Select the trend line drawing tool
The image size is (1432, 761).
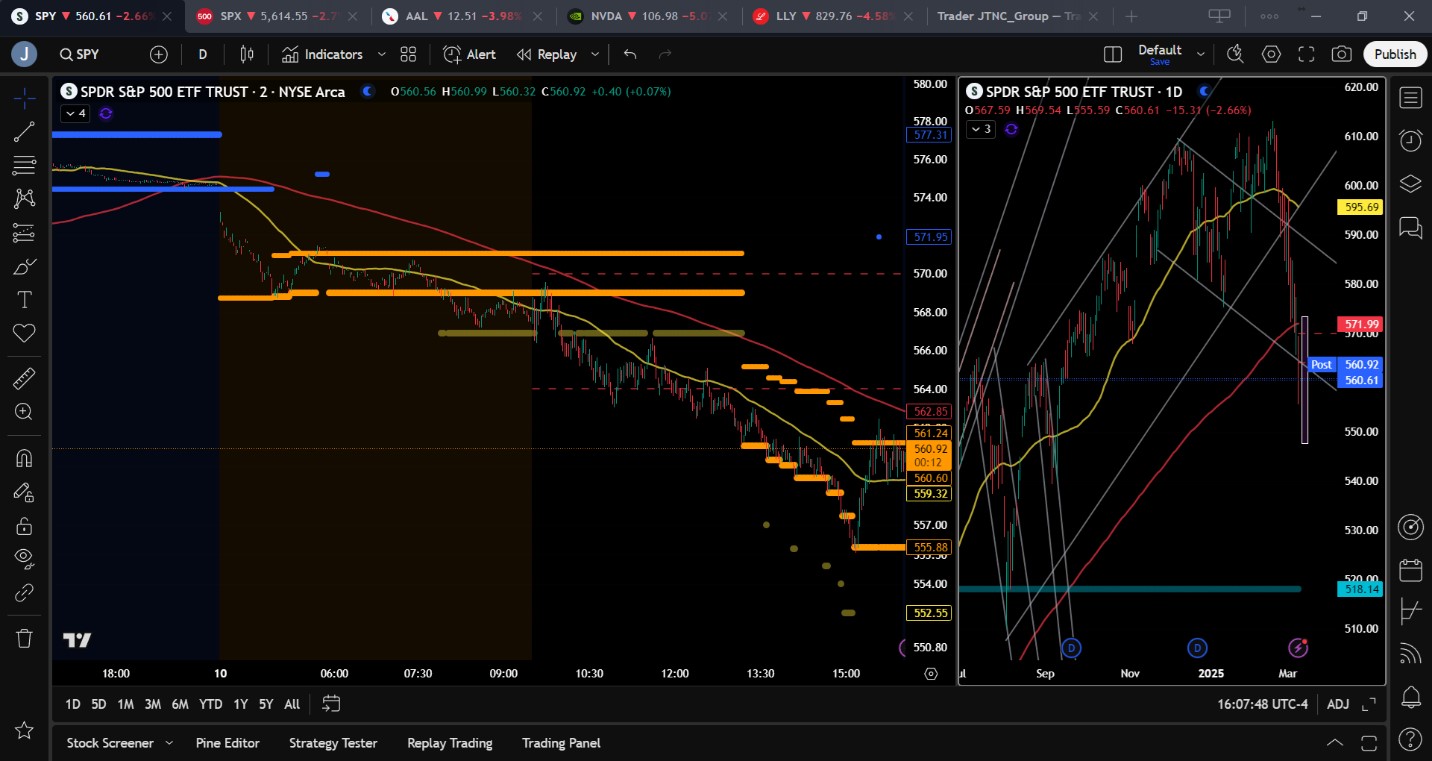[x=25, y=132]
